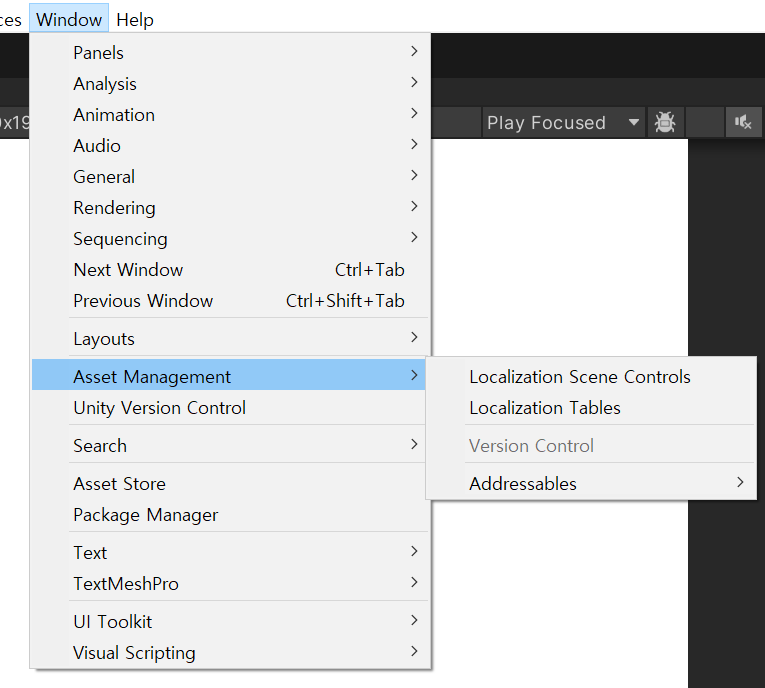Toggle the Mute Audio speaker icon

[743, 122]
